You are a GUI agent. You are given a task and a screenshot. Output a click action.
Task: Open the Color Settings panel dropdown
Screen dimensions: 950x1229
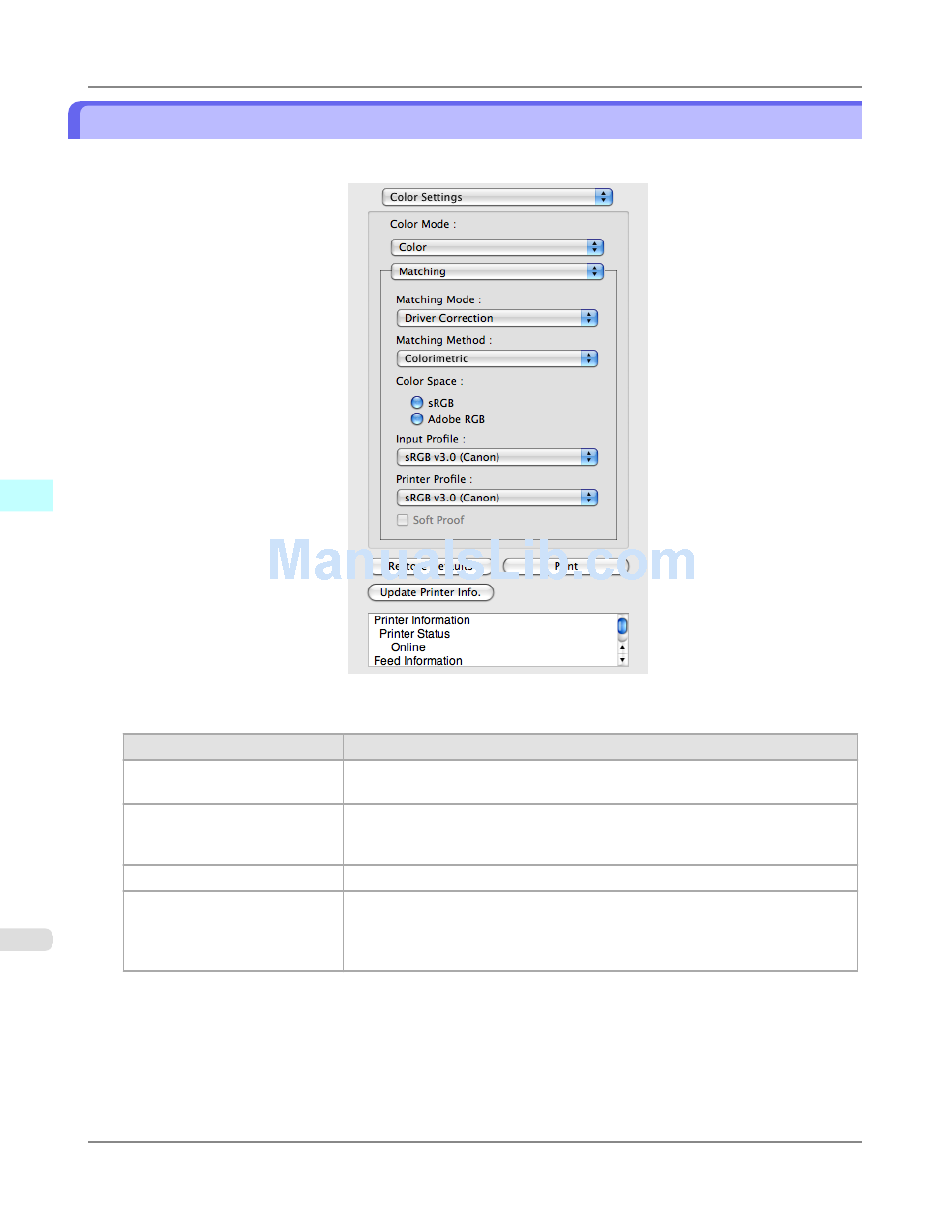496,197
